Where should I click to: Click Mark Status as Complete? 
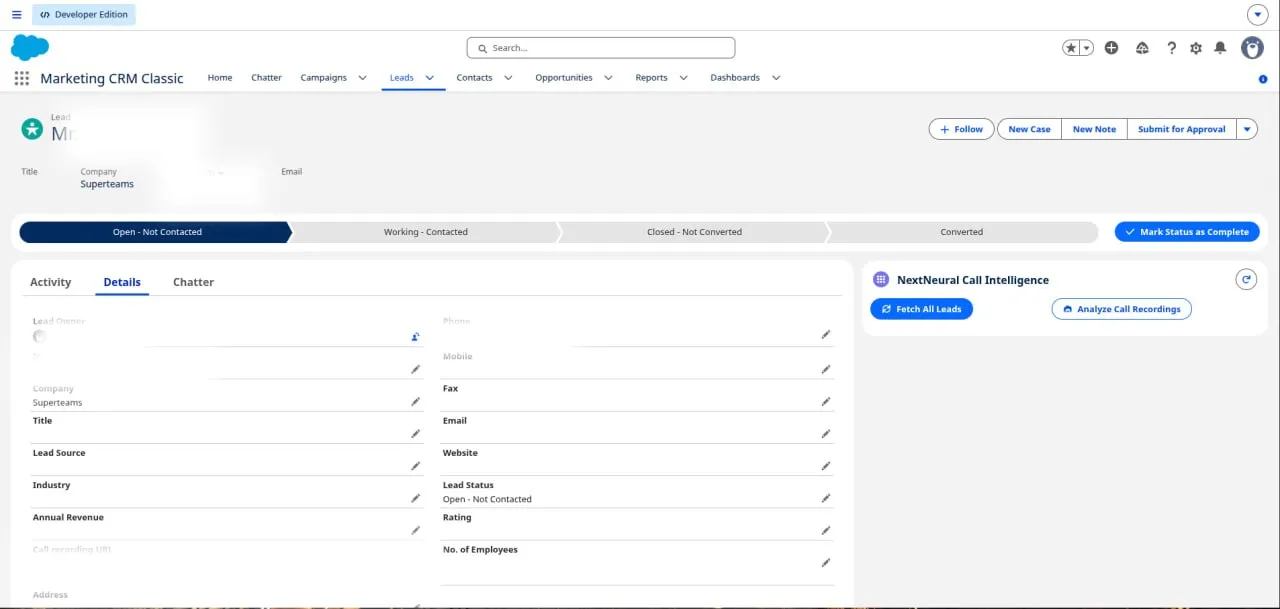pyautogui.click(x=1187, y=232)
